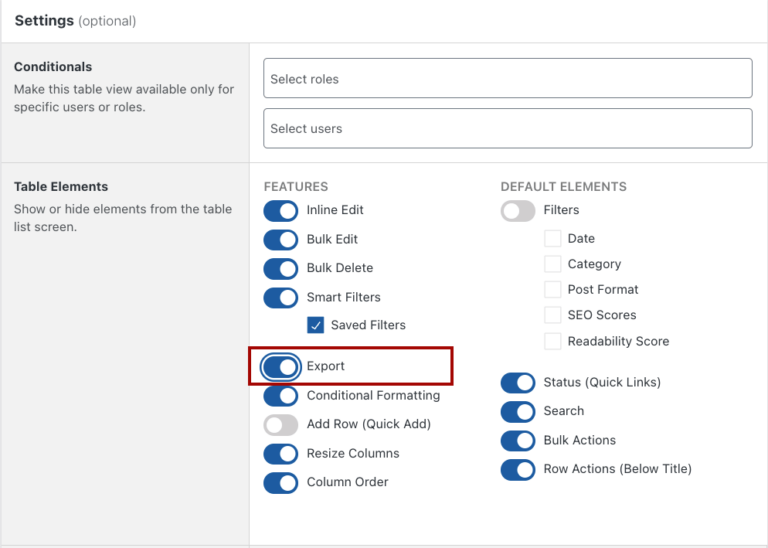This screenshot has height=548, width=768.
Task: Enable the default Filters toggle
Action: click(x=518, y=211)
